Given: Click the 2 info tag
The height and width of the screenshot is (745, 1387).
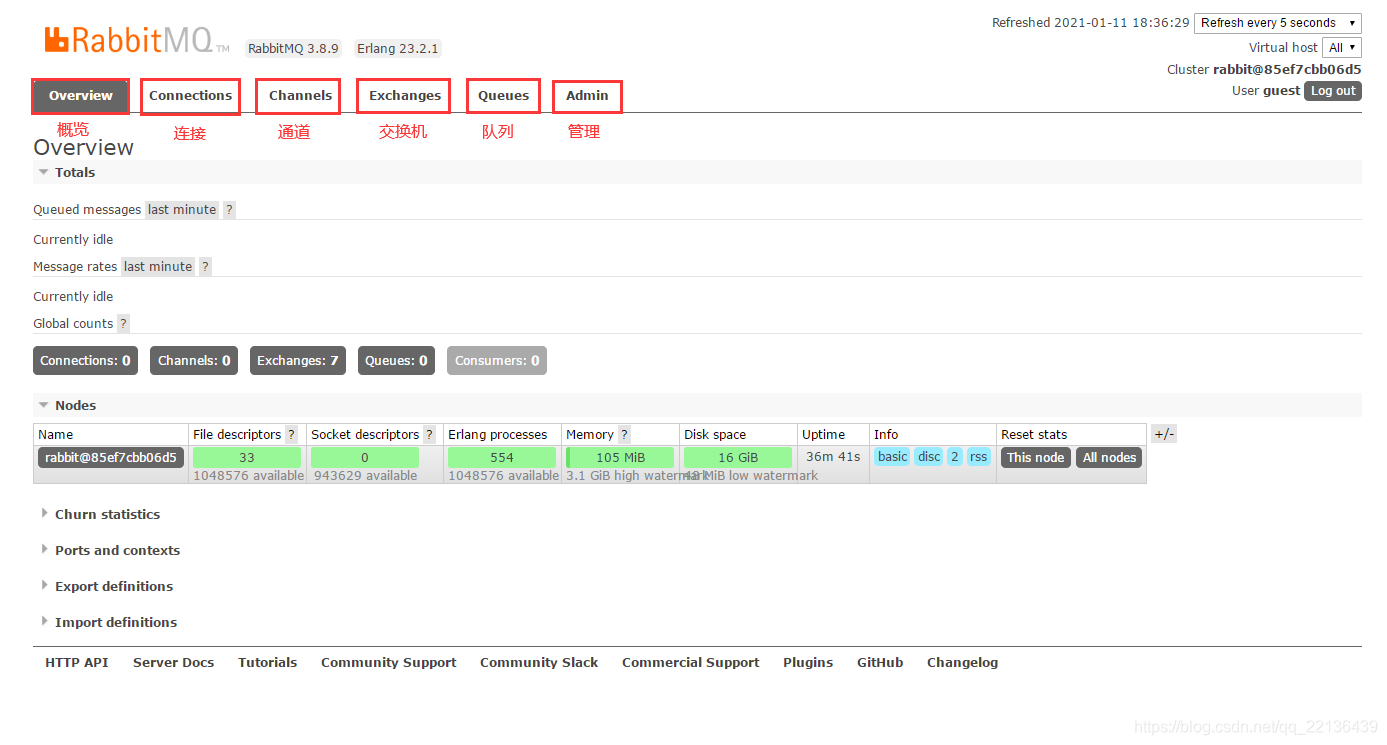Looking at the screenshot, I should tap(955, 457).
